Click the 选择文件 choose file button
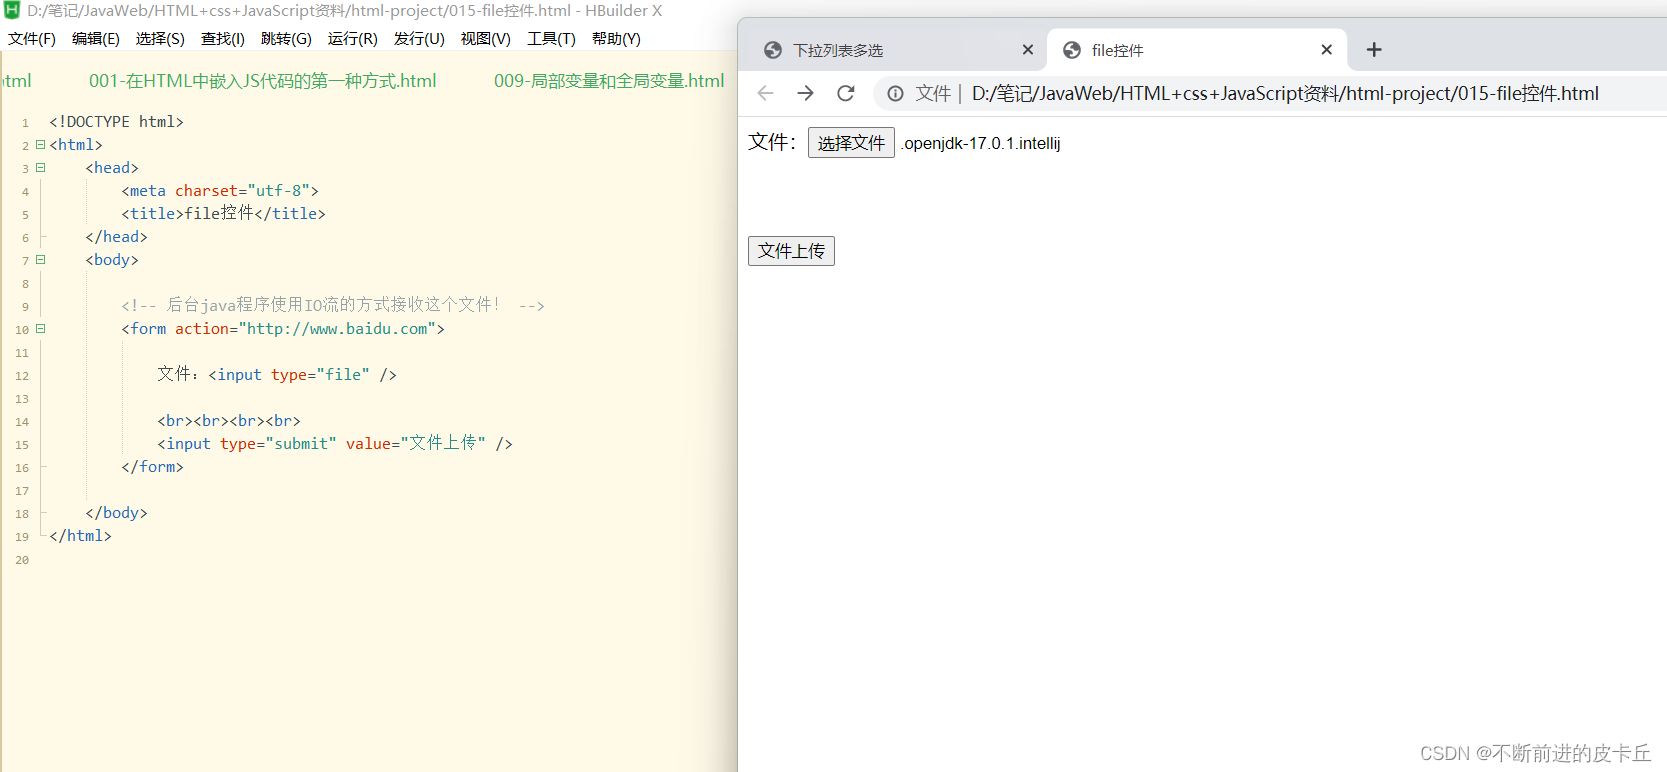Screen dimensions: 1667x772 [851, 143]
